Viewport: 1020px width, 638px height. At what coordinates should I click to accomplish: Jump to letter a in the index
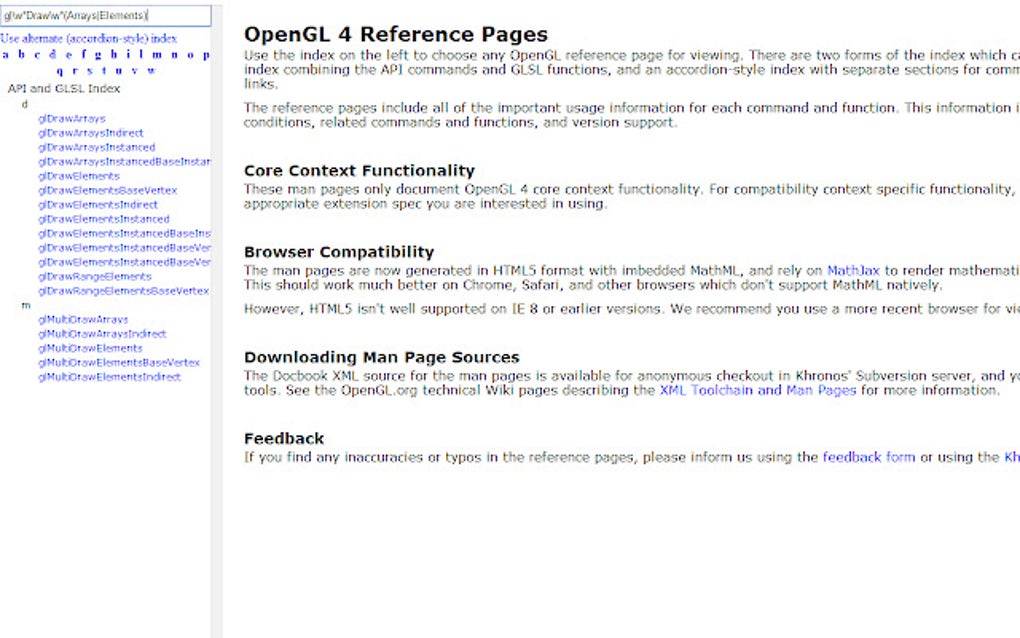(6, 55)
